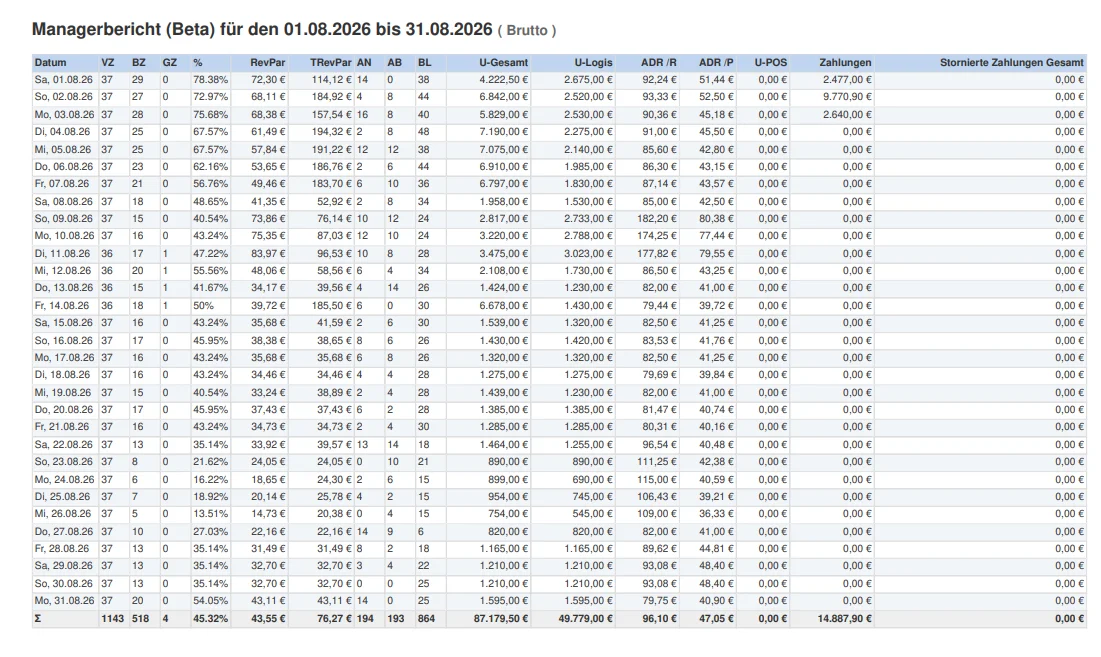This screenshot has height=657, width=1101.
Task: Click the GZ column header
Action: [x=169, y=62]
